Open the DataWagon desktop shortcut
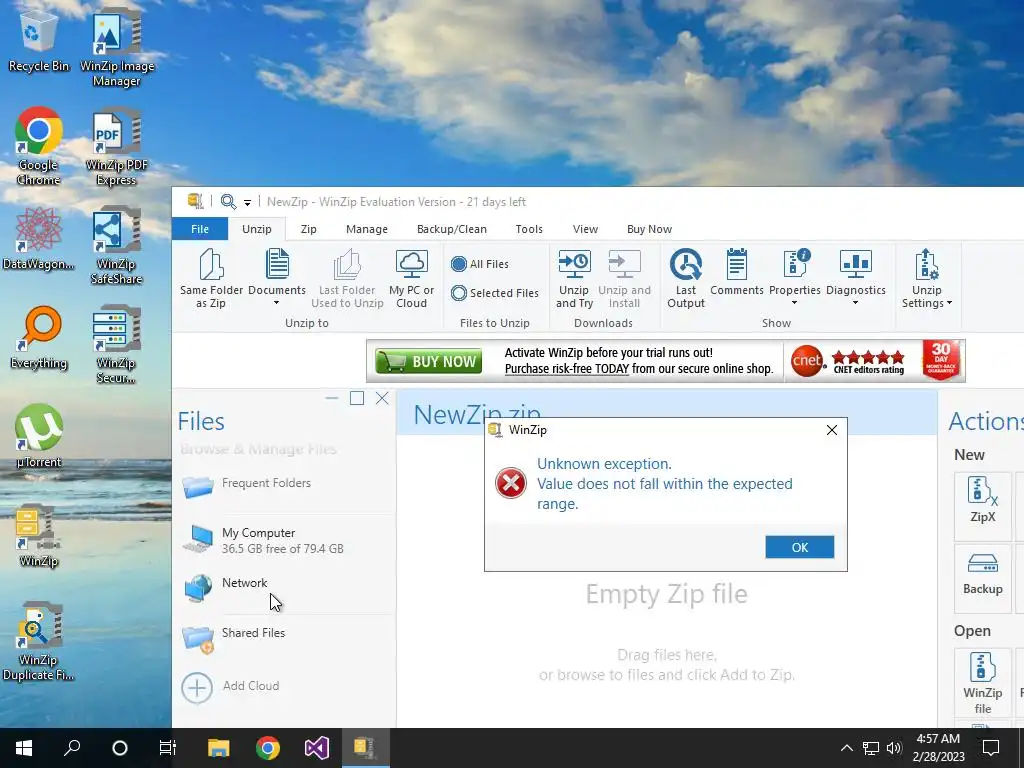Screen dimensions: 1024x768 39,238
